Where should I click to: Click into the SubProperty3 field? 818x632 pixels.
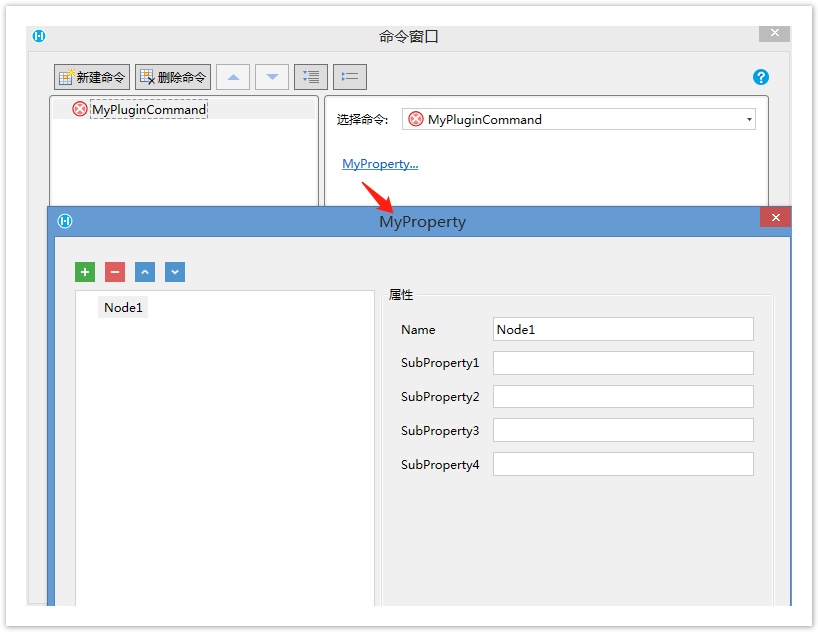[623, 431]
